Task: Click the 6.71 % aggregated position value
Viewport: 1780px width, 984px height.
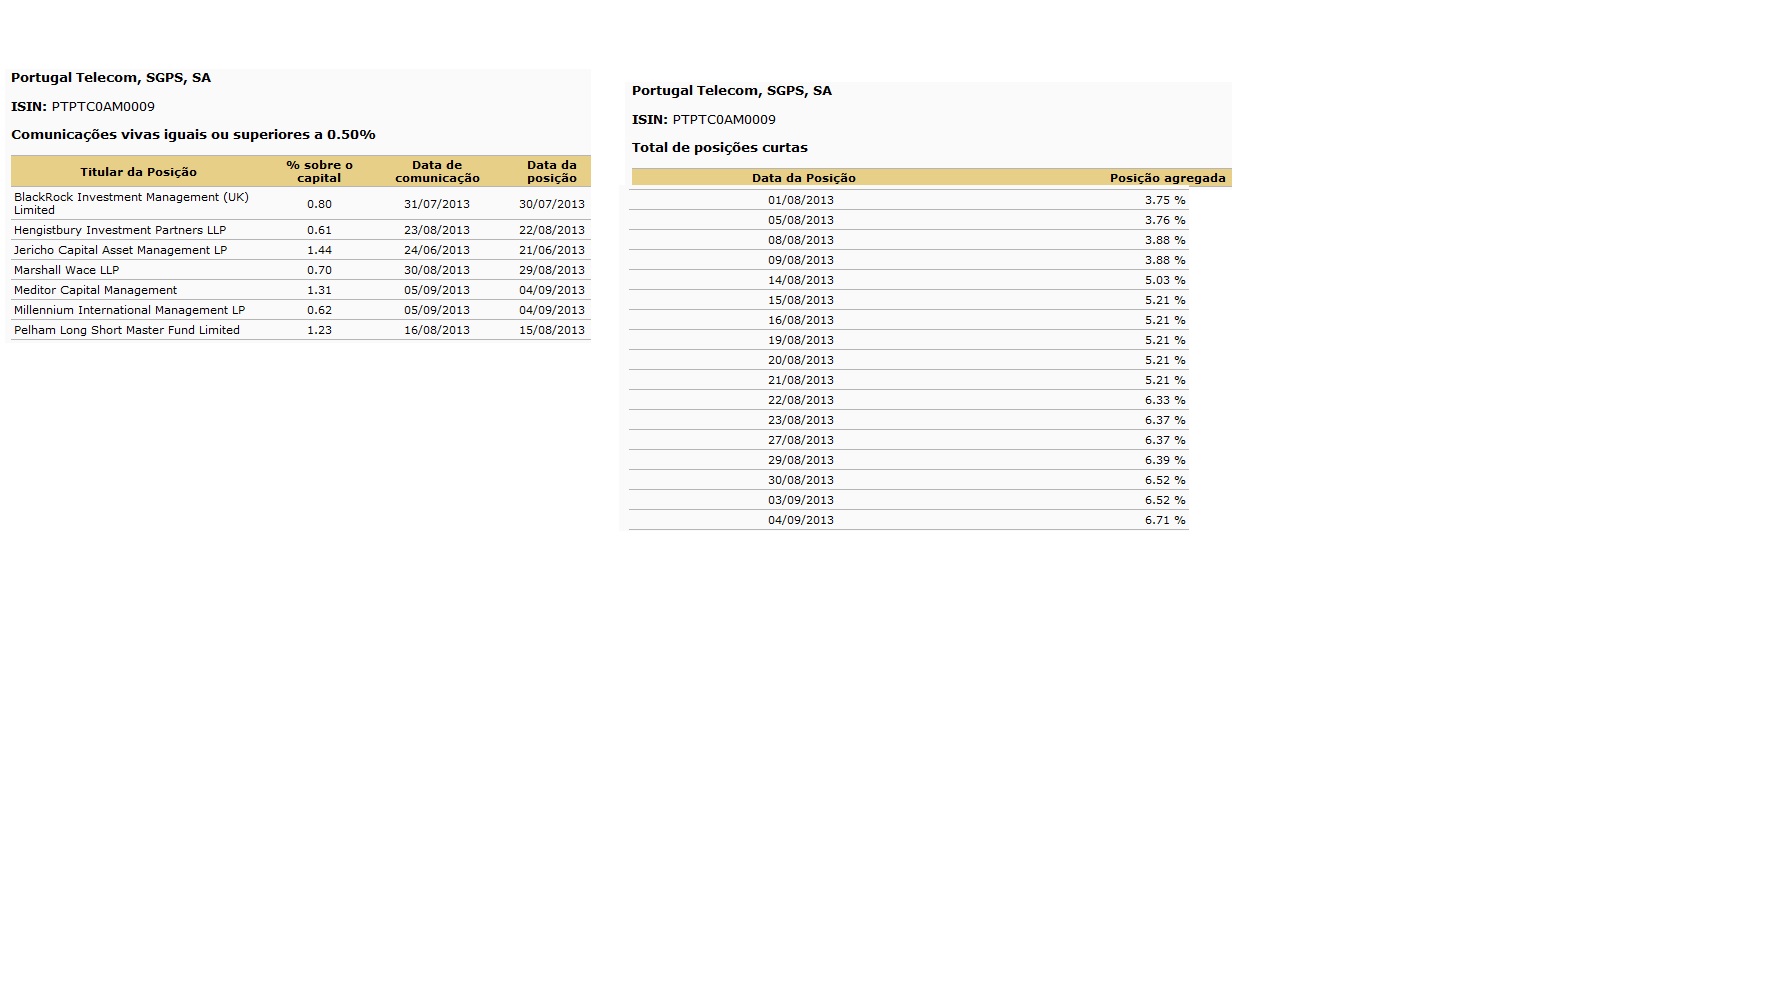Action: click(1165, 520)
